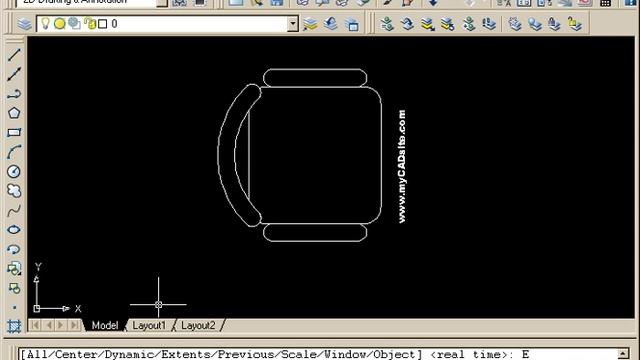Image resolution: width=640 pixels, height=360 pixels.
Task: Open the Layer Walk tool
Action: pyautogui.click(x=489, y=24)
